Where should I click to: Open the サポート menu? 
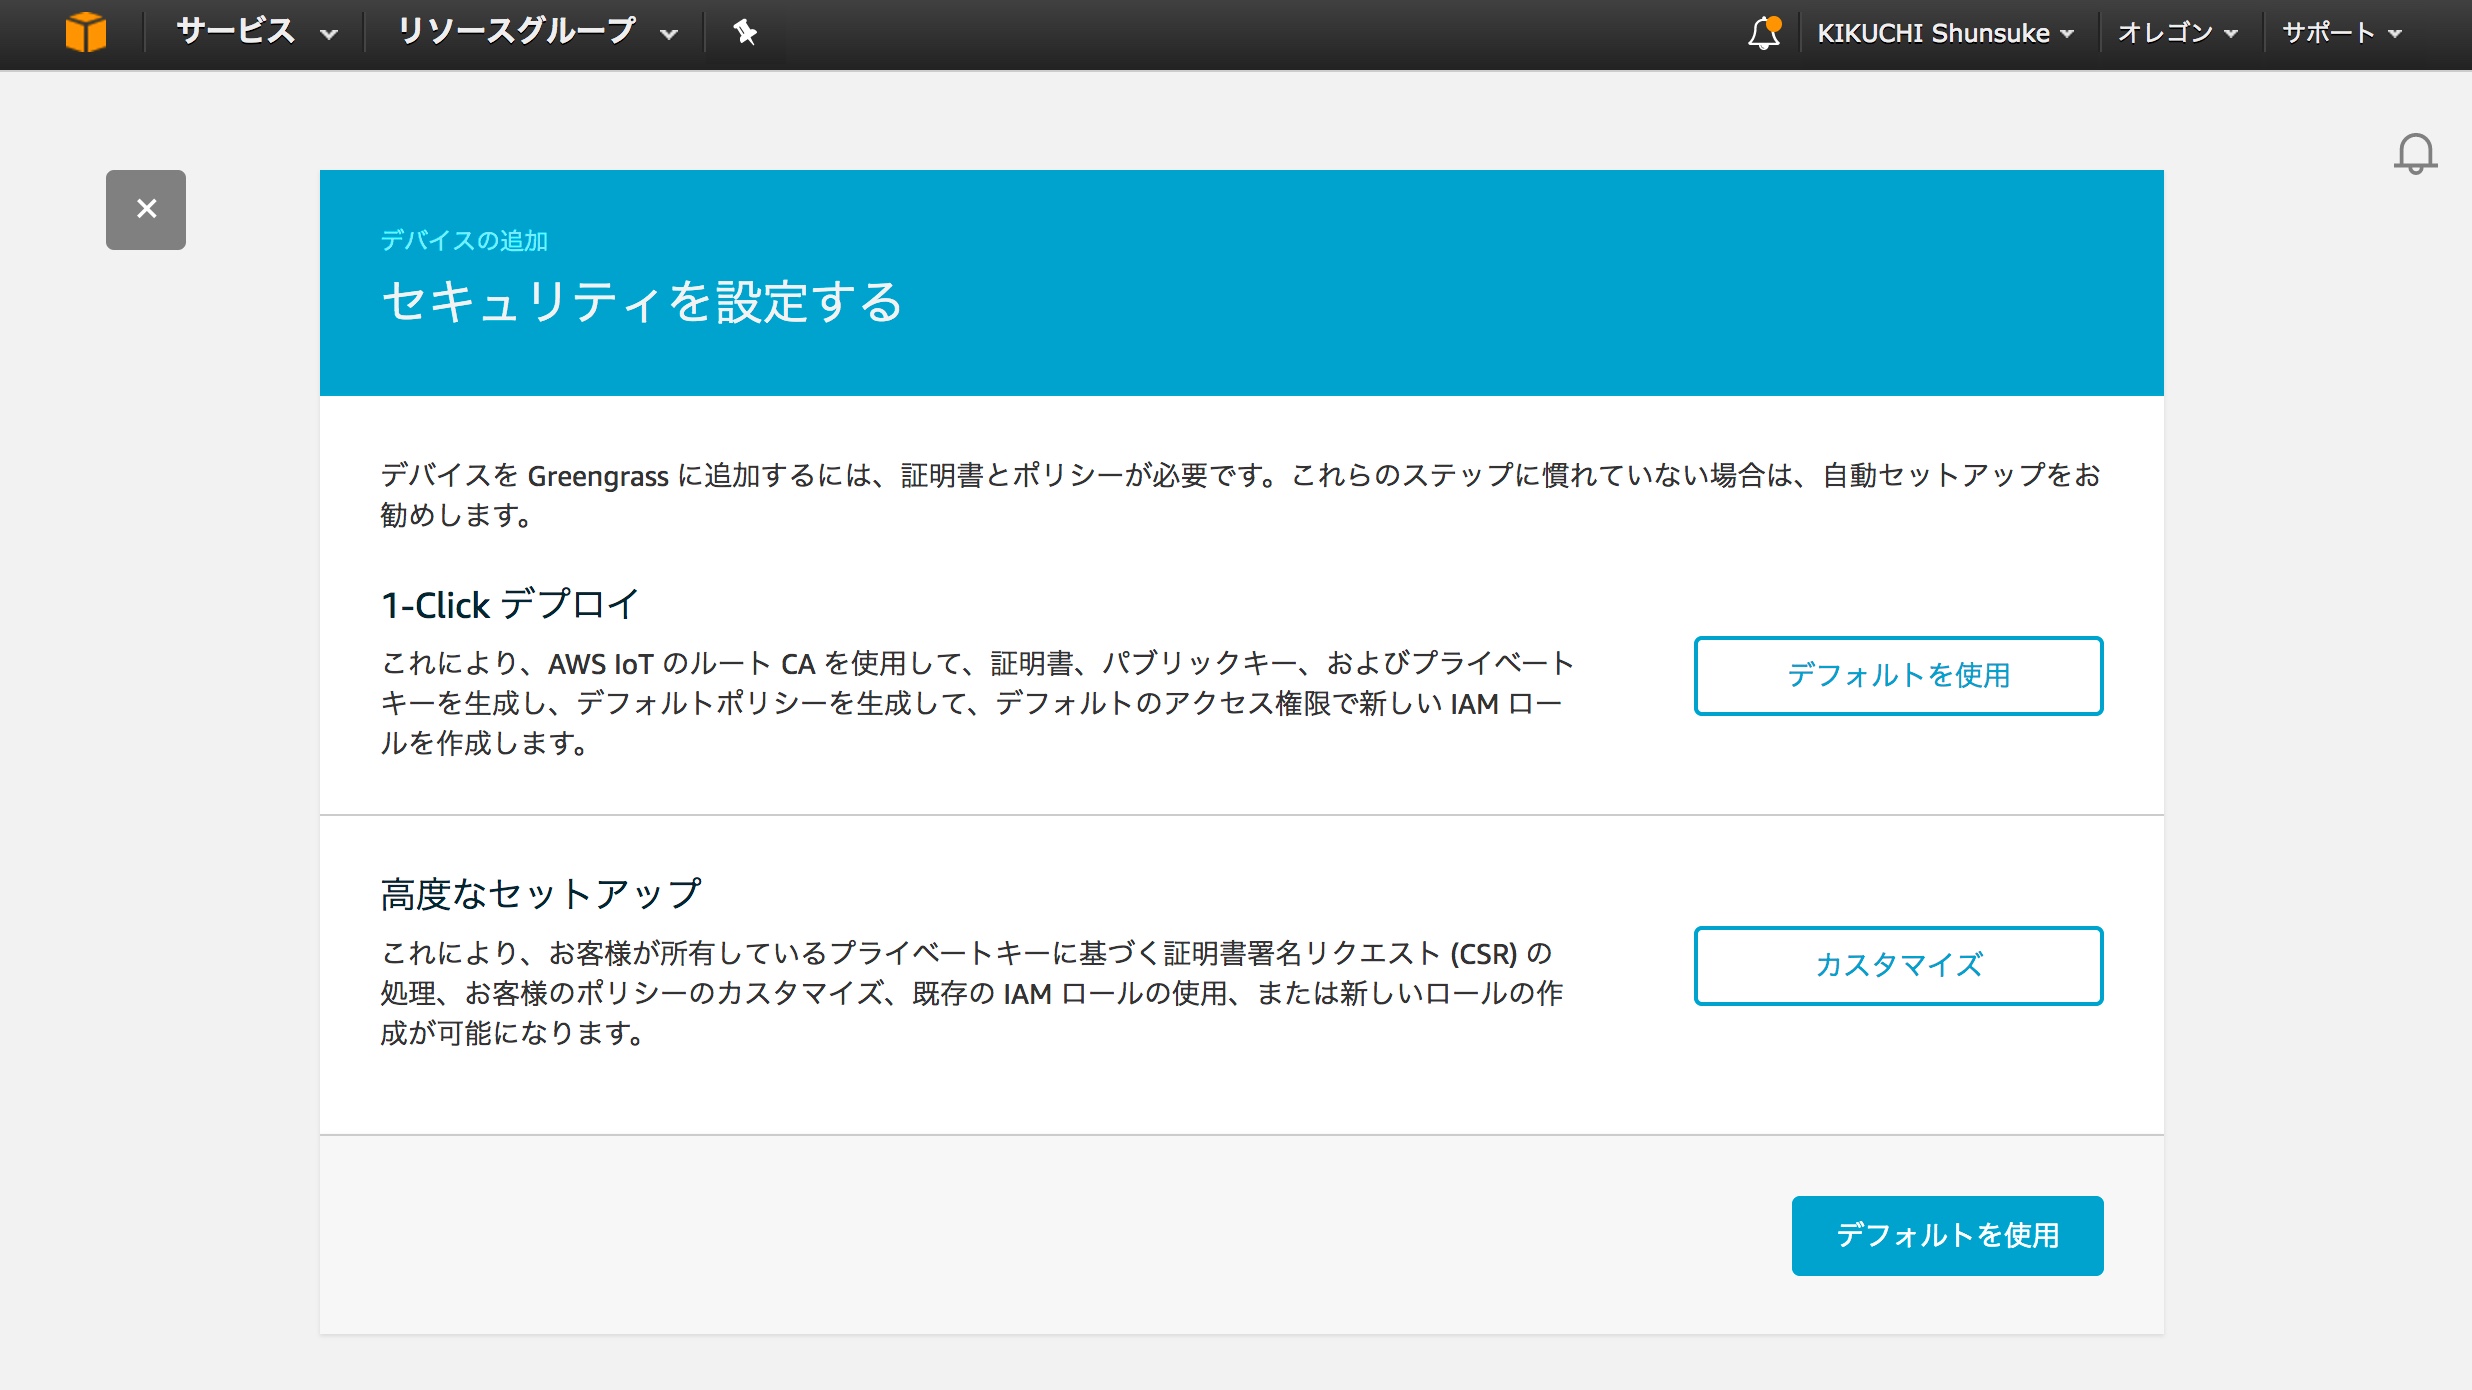(x=2341, y=33)
